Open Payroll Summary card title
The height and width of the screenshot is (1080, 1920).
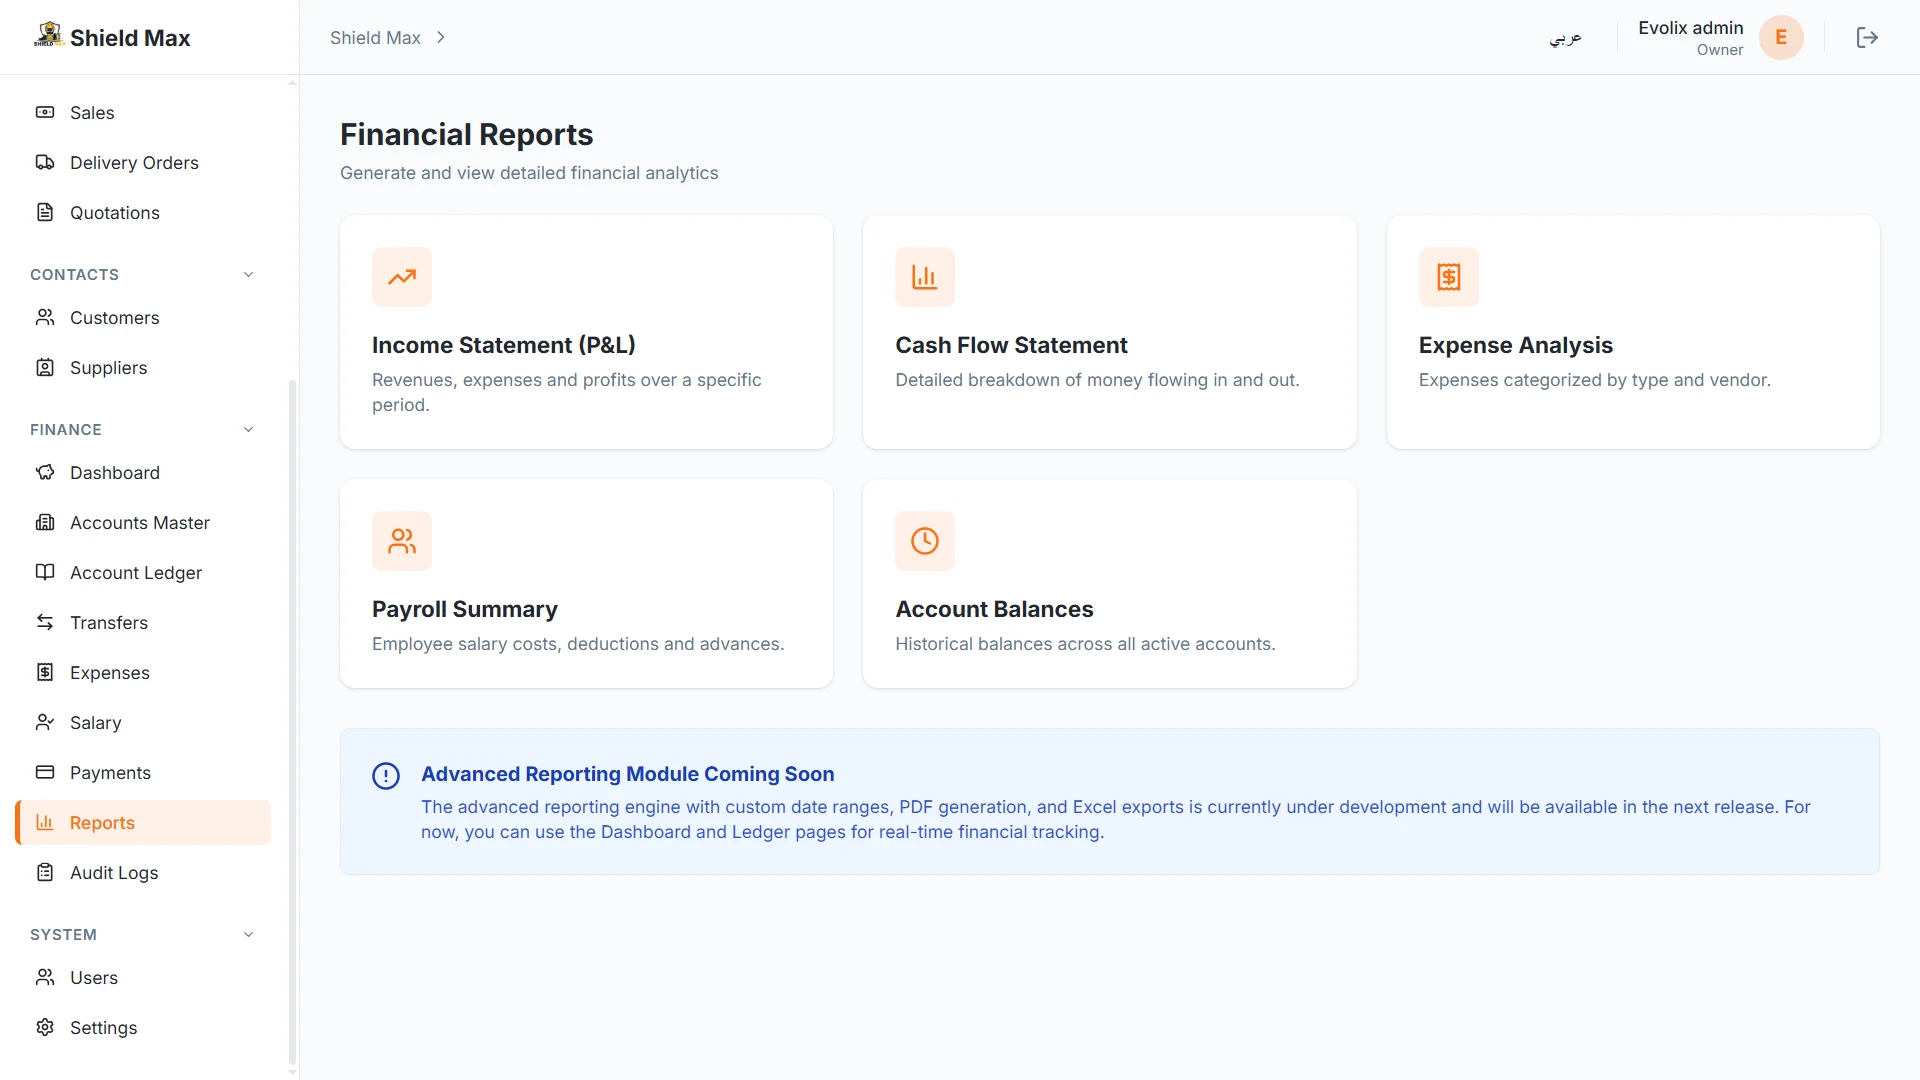465,609
